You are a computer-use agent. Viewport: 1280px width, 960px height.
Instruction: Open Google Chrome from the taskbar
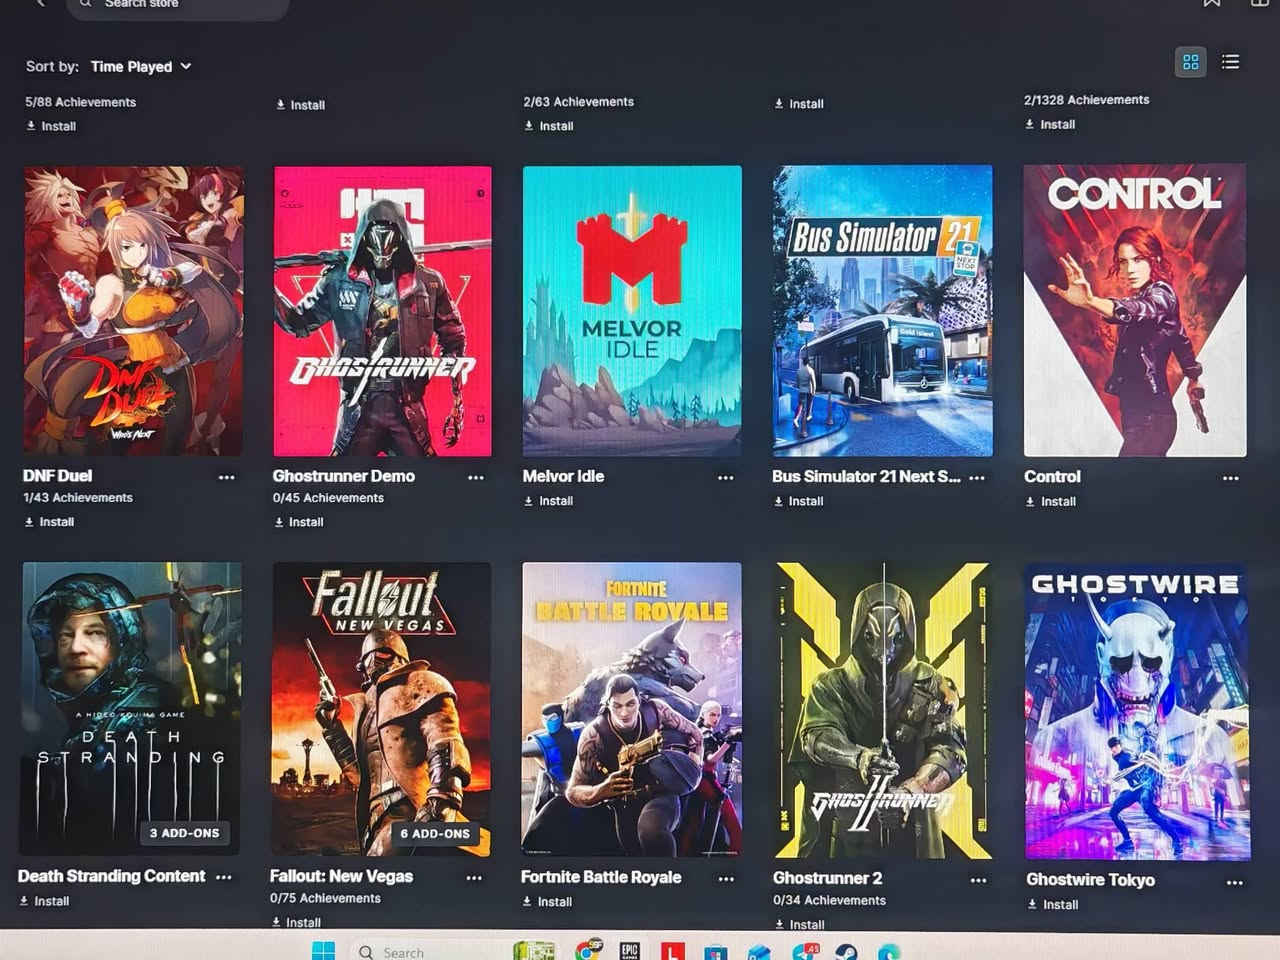point(589,950)
